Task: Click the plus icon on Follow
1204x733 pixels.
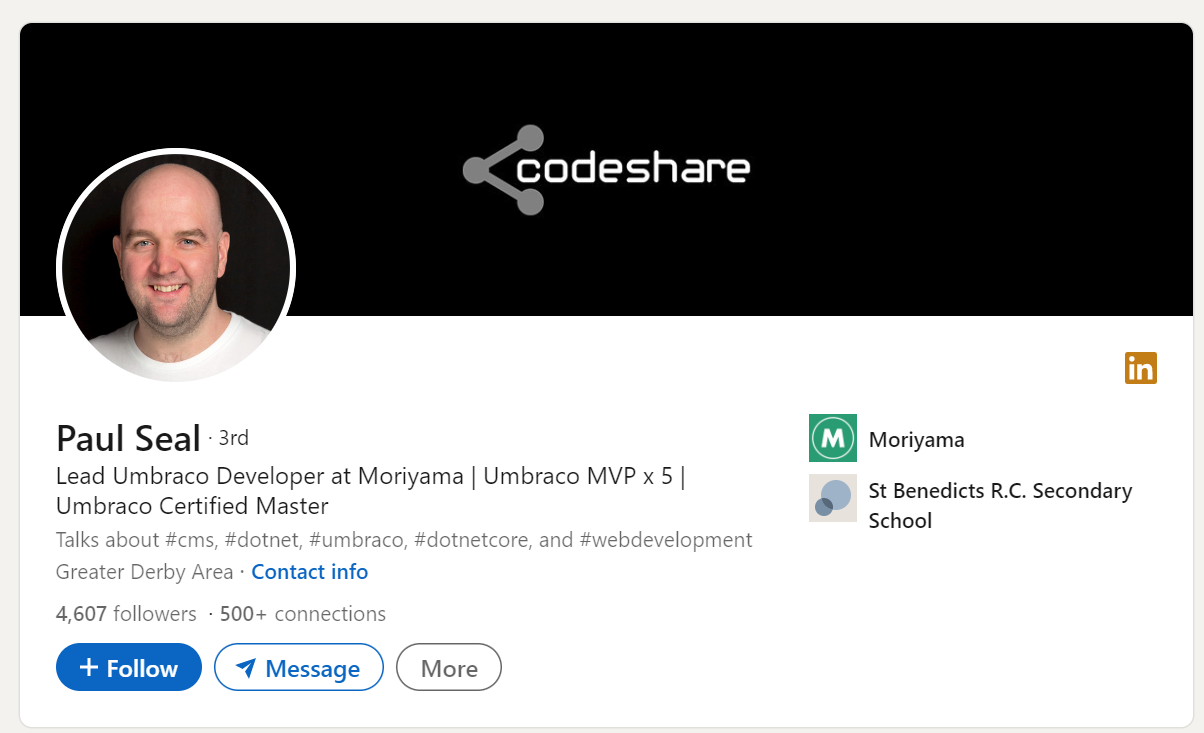Action: coord(88,667)
